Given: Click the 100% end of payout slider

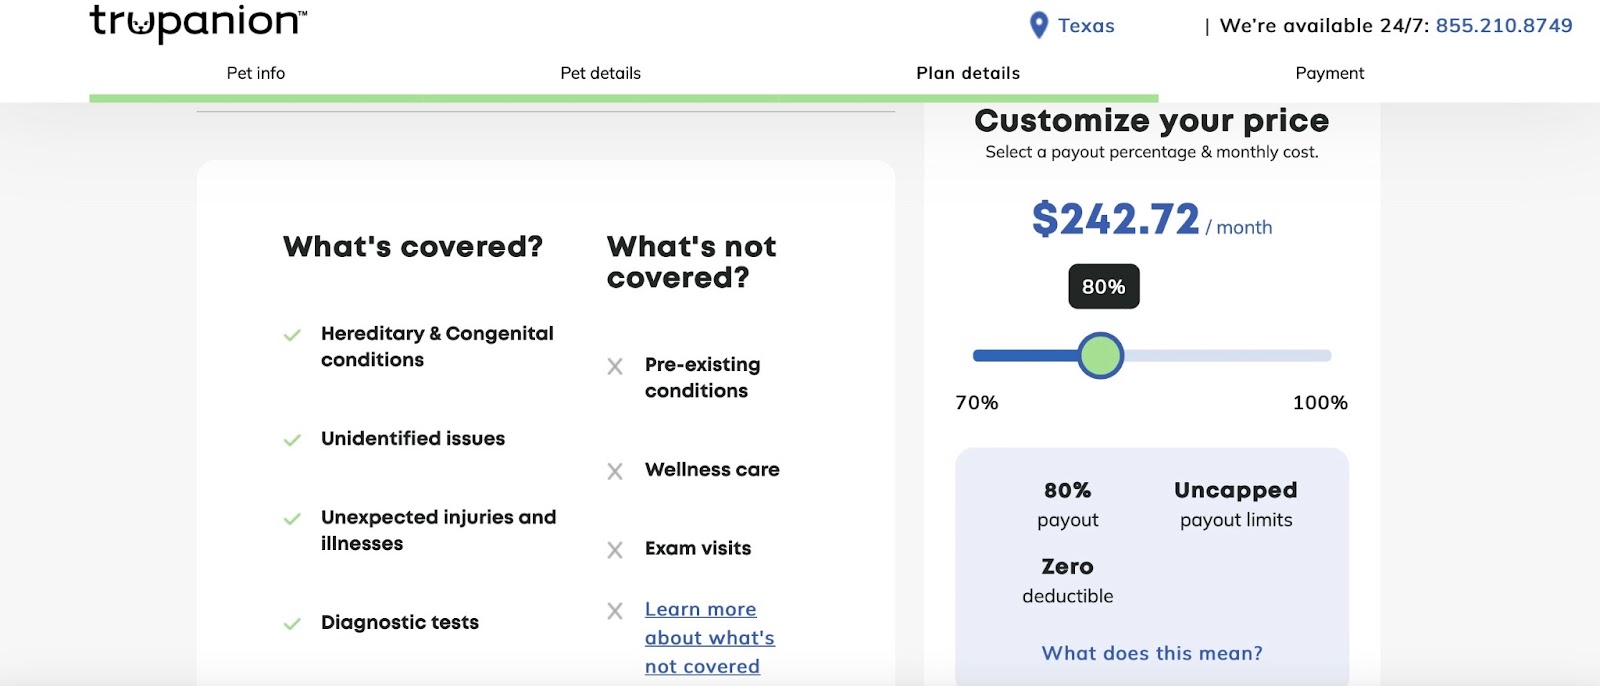Looking at the screenshot, I should [x=1328, y=356].
